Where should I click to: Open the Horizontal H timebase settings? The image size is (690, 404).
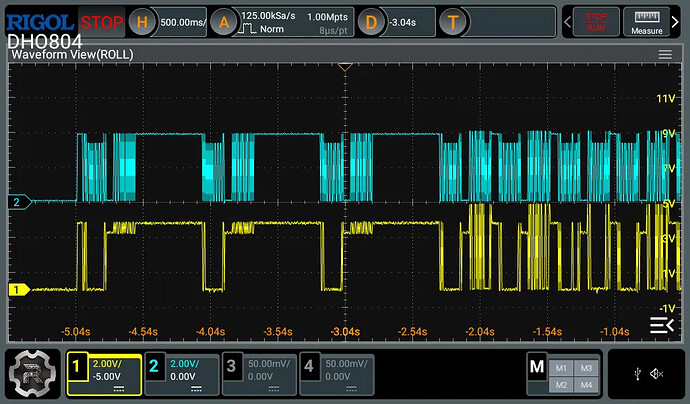pyautogui.click(x=142, y=22)
